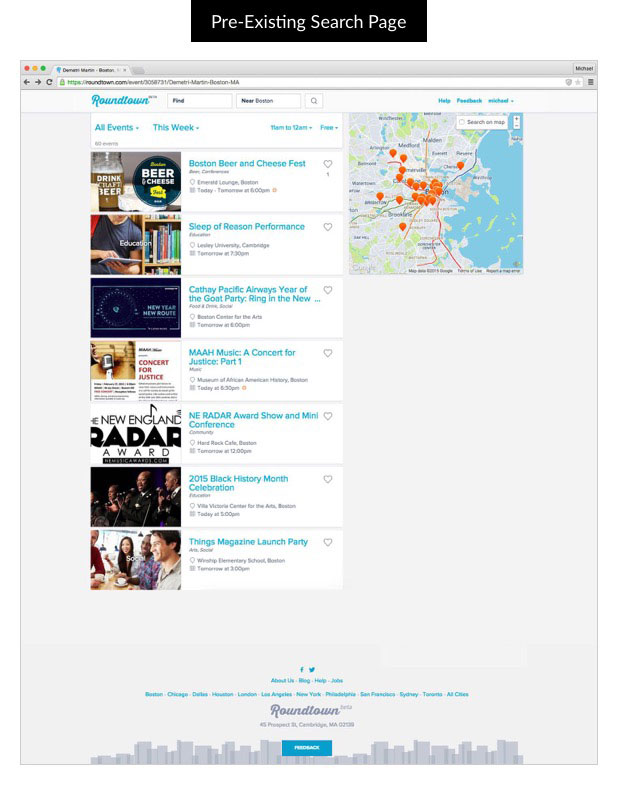Favorite Boston Beer and Cheese Fest heart
Screen dimensions: 618x785
click(328, 164)
